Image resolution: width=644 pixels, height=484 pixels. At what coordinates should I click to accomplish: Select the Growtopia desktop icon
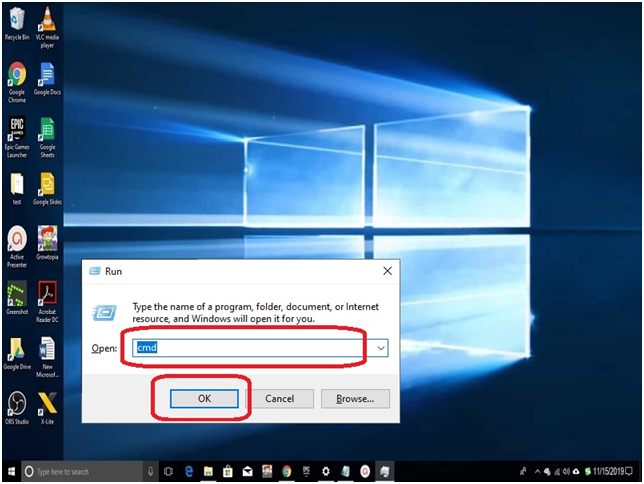coord(47,243)
